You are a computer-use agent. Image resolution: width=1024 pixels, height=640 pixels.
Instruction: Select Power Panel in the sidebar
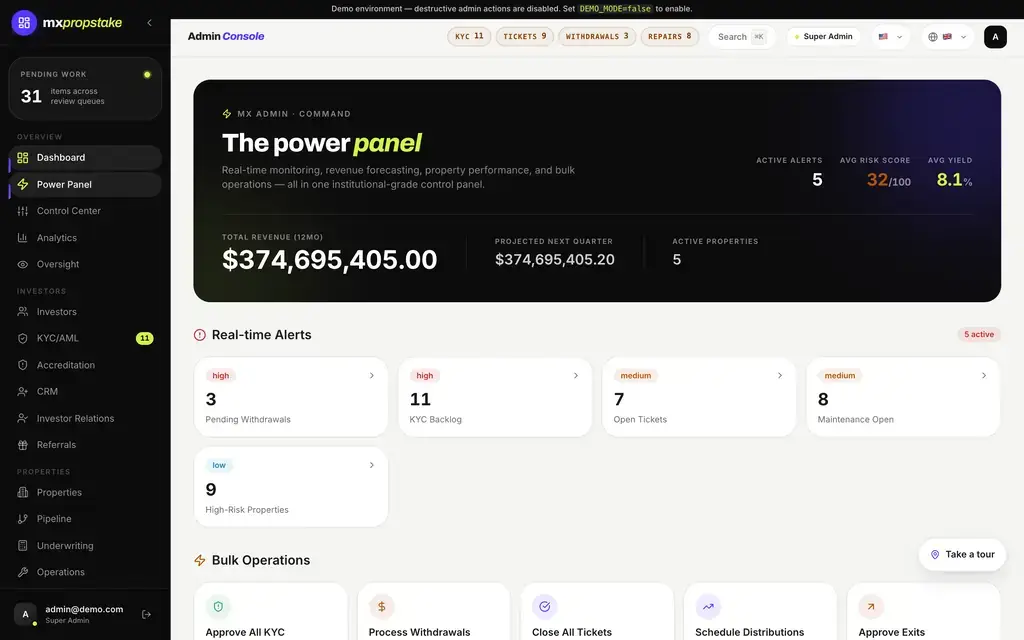(86, 184)
